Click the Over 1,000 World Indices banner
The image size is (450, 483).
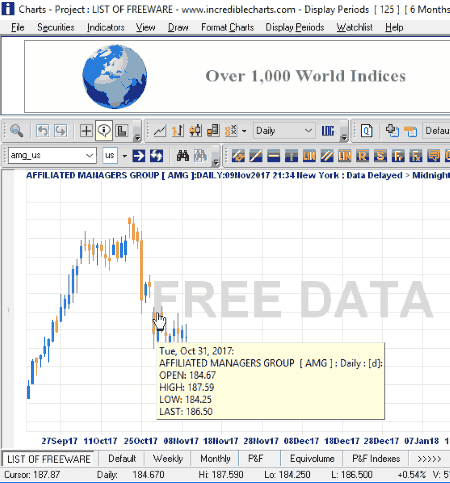pyautogui.click(x=306, y=76)
